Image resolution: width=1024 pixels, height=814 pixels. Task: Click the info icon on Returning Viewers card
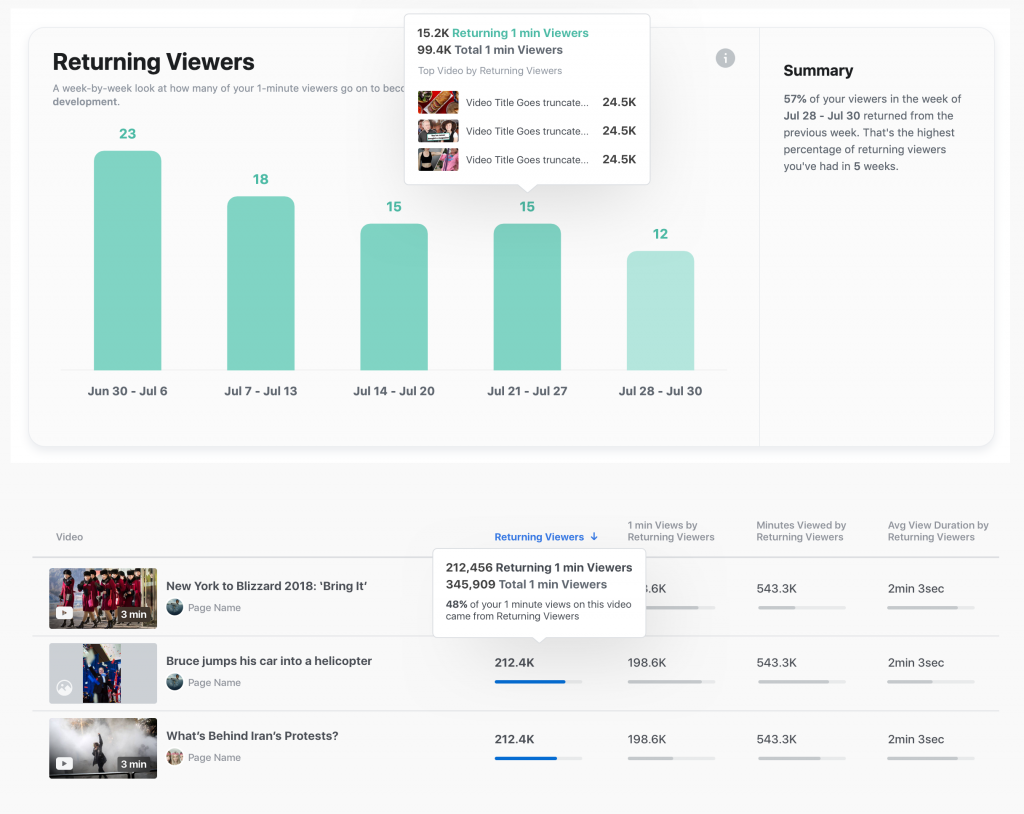pos(725,58)
